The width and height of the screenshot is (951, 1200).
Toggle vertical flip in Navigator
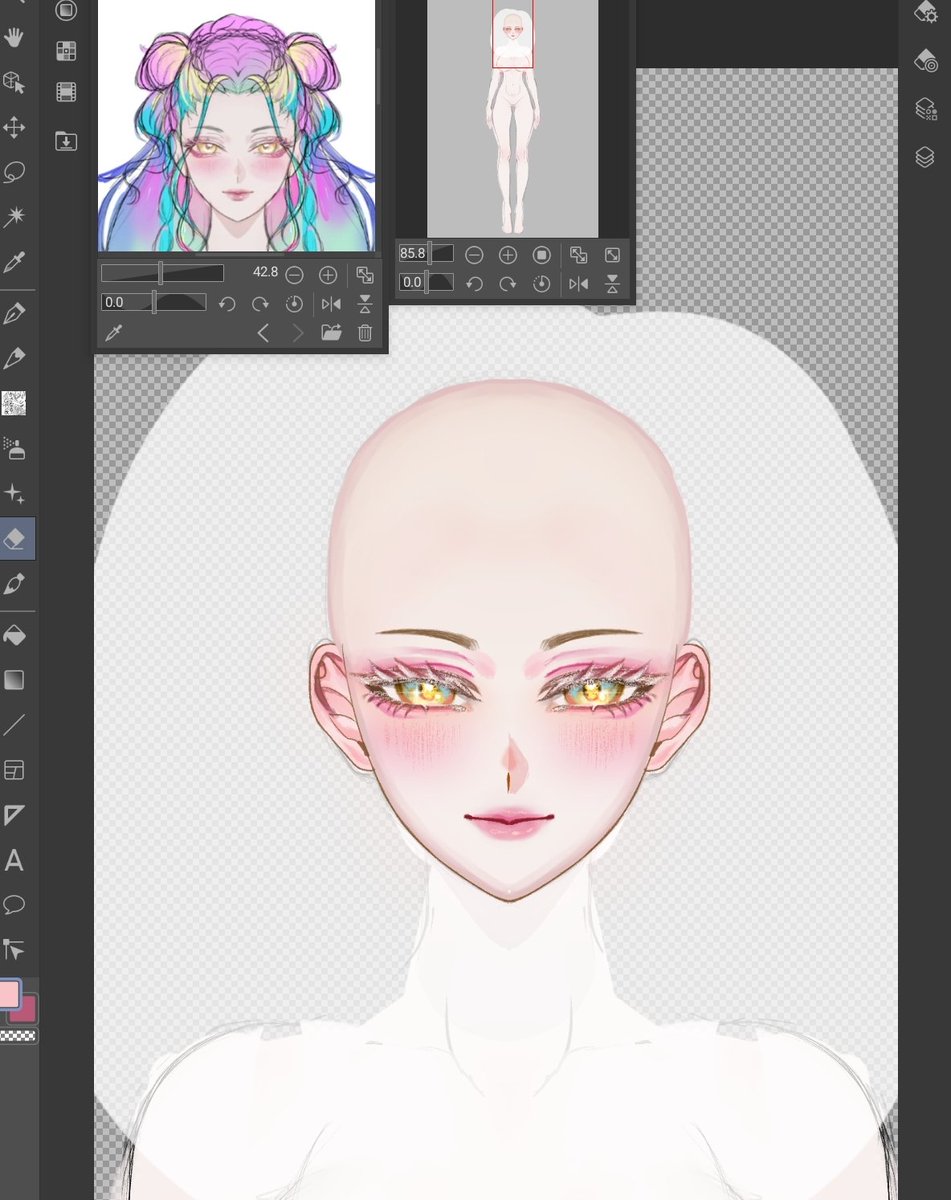(613, 284)
